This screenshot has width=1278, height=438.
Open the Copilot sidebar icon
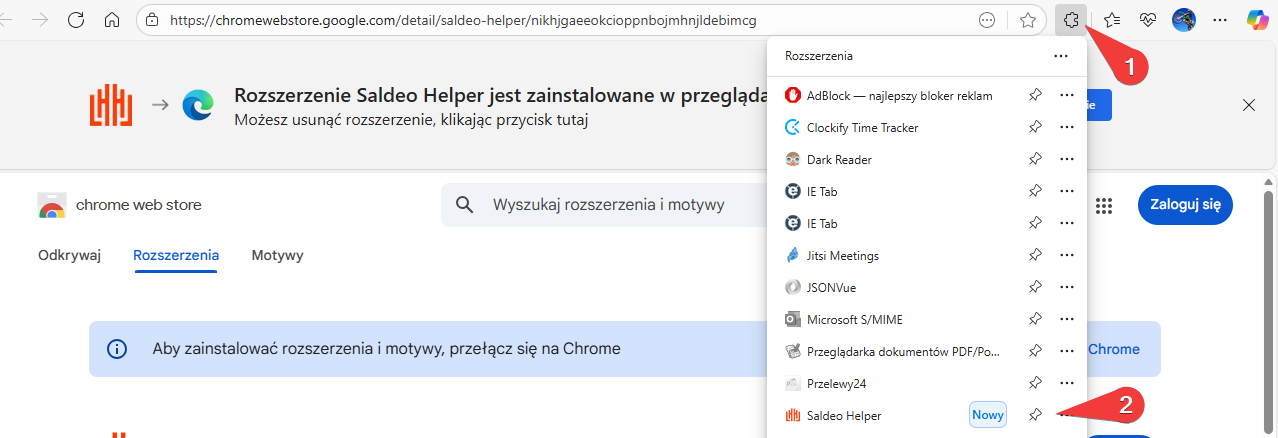click(1258, 20)
